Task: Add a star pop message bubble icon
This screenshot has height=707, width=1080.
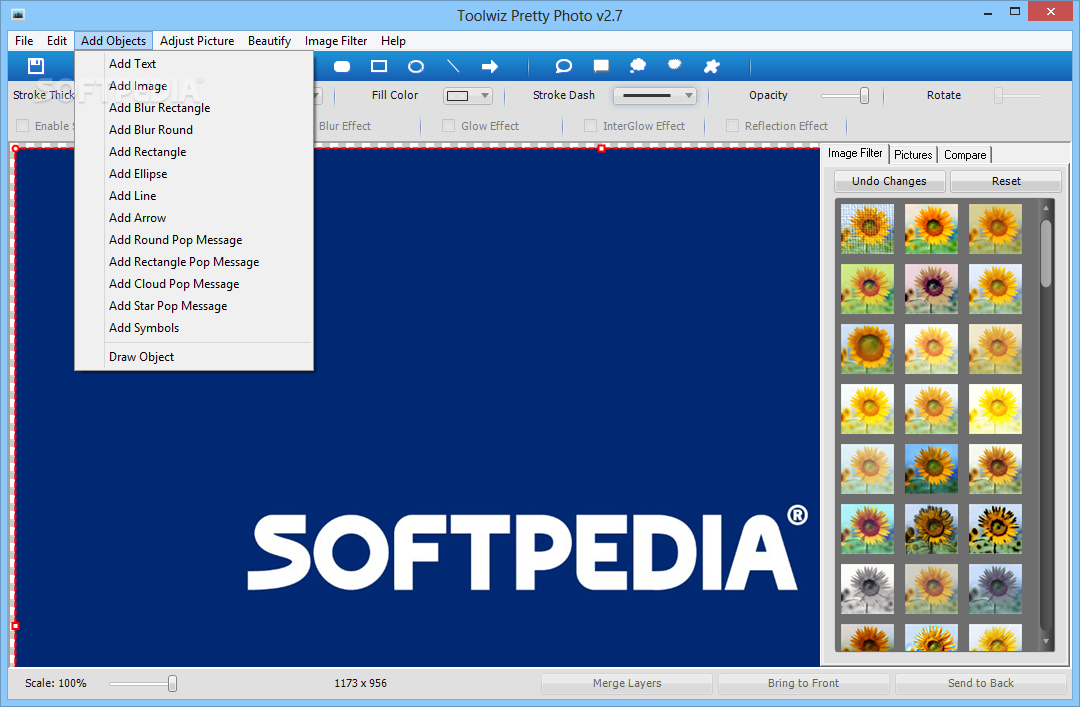Action: (674, 65)
